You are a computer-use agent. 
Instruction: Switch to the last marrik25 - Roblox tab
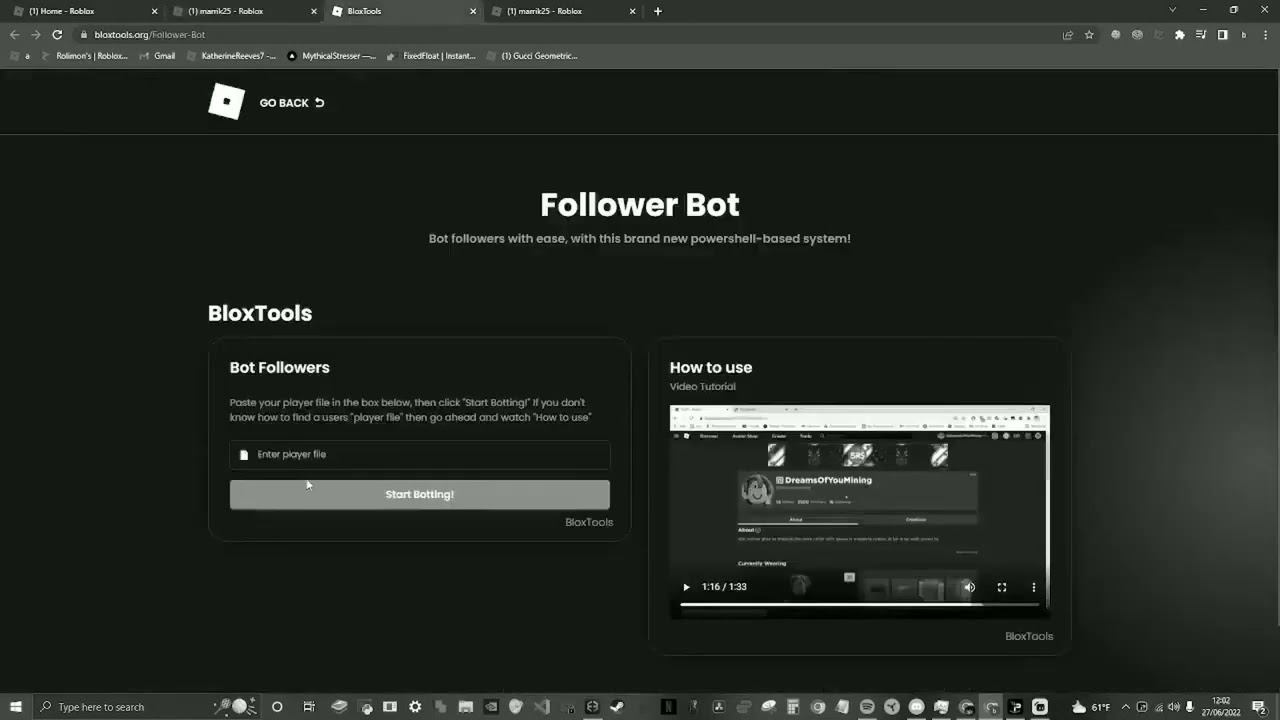pos(562,11)
